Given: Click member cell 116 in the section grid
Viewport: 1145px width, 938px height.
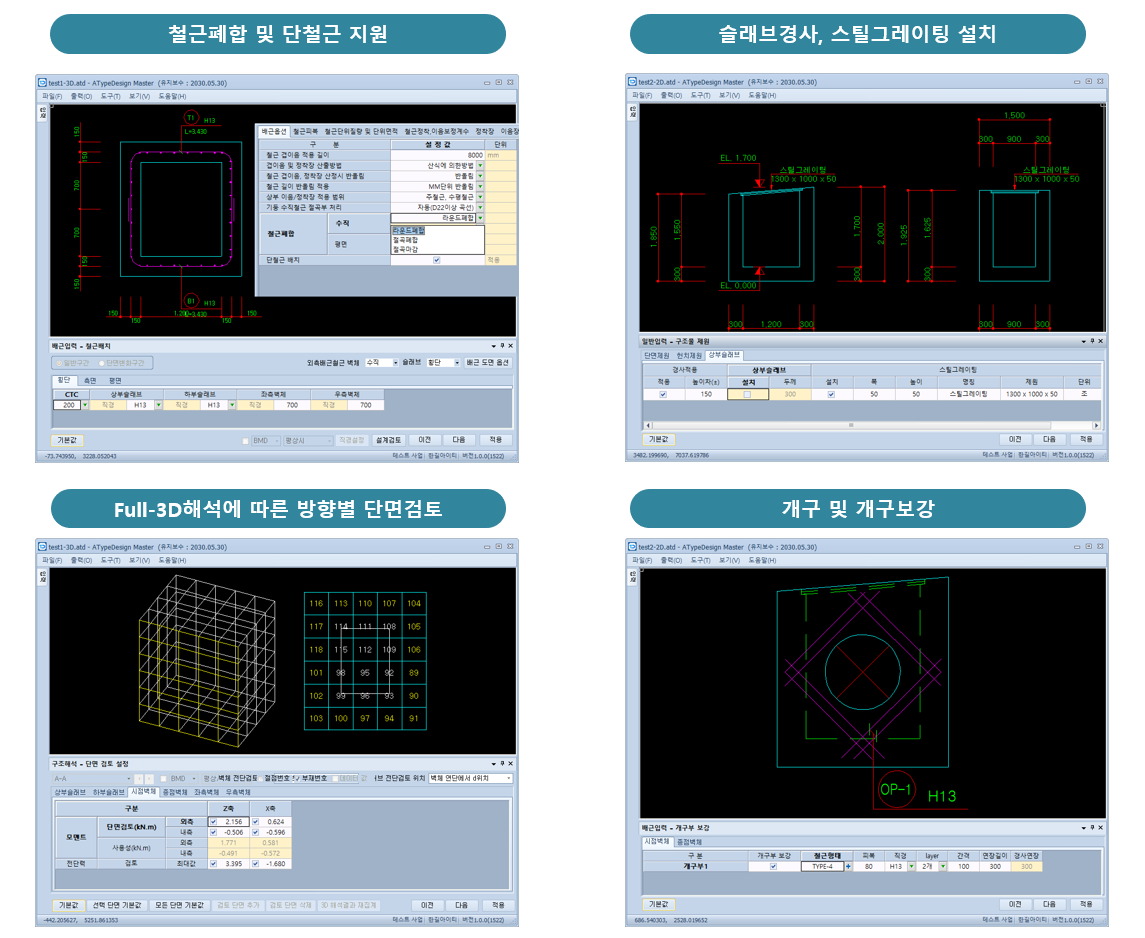Looking at the screenshot, I should (316, 604).
